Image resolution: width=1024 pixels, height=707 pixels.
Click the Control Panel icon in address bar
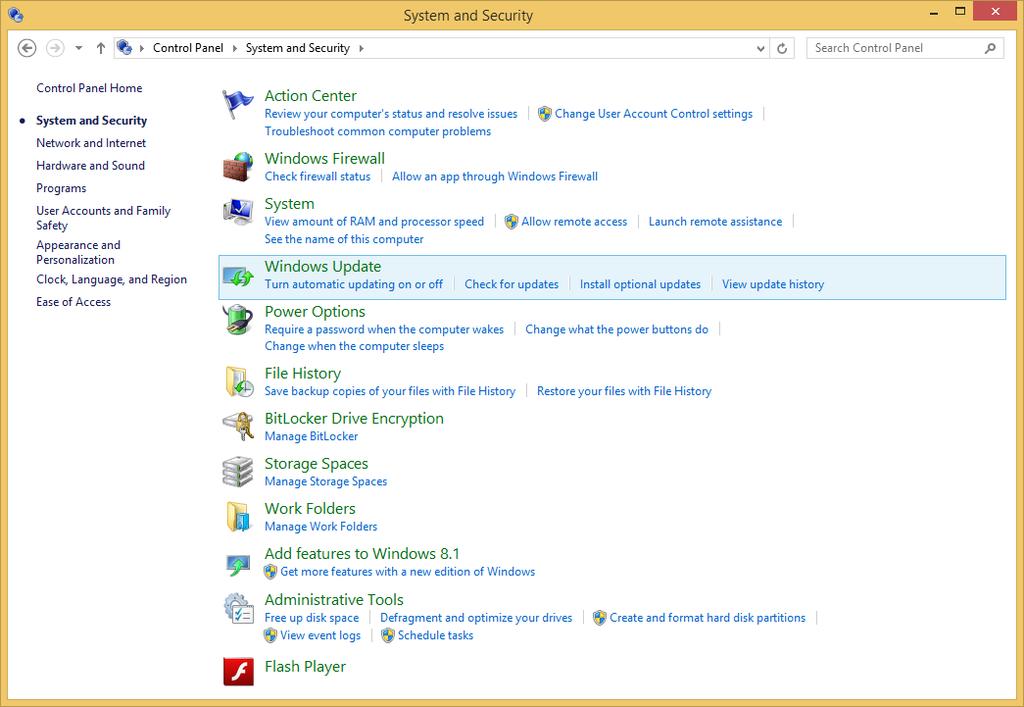coord(124,48)
